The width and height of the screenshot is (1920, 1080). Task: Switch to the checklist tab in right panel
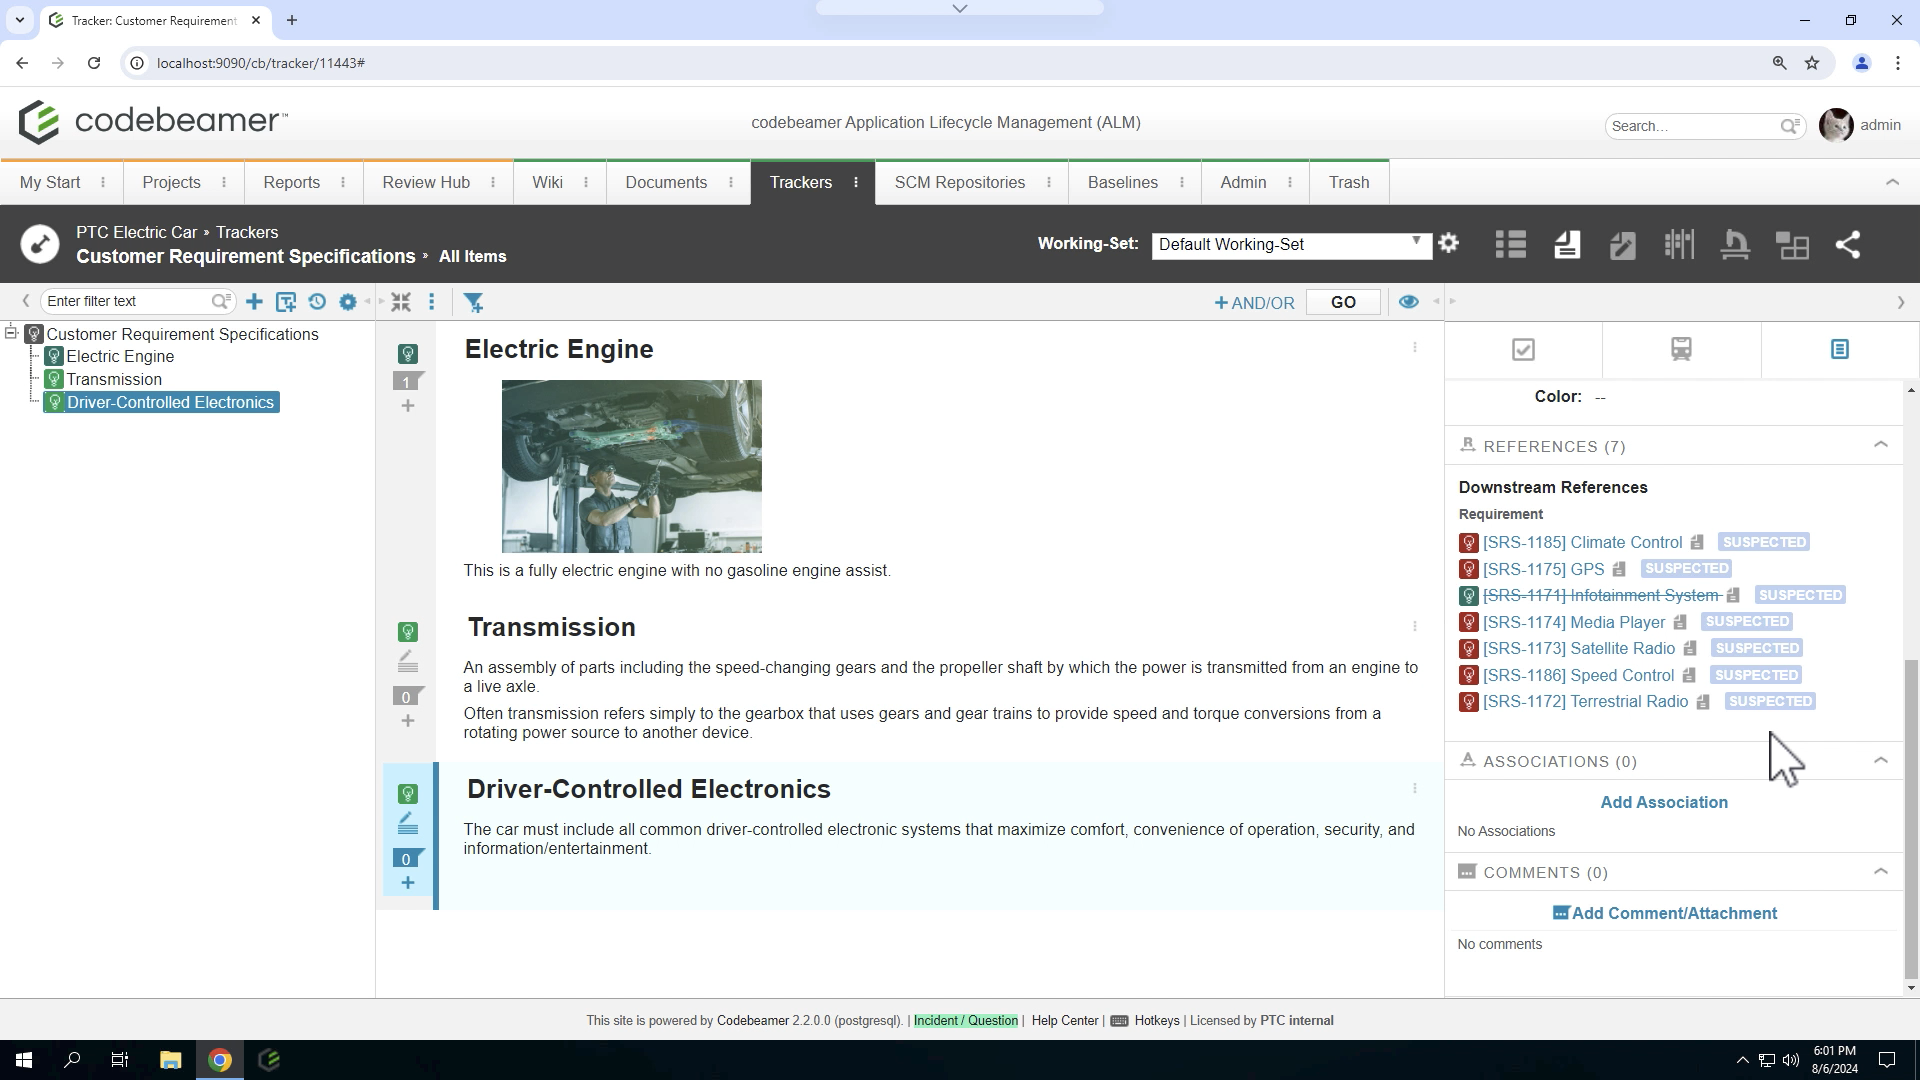tap(1523, 350)
